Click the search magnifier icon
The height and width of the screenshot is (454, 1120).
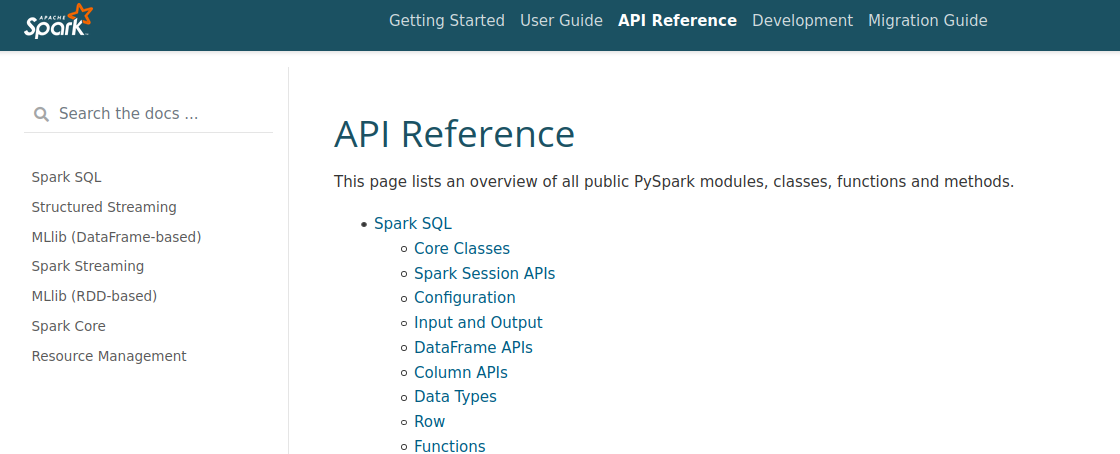pos(41,114)
